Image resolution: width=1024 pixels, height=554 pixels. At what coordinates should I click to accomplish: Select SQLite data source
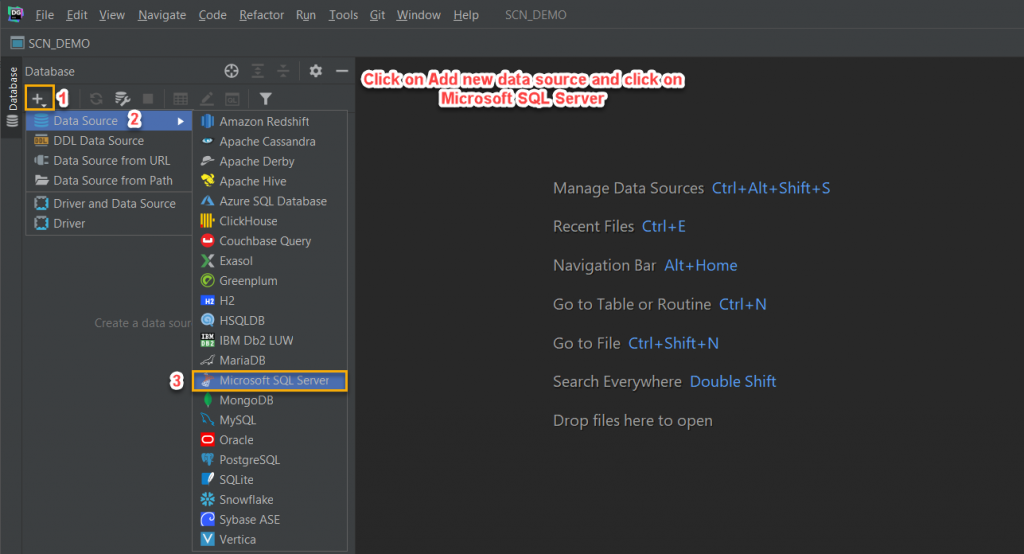(270, 480)
